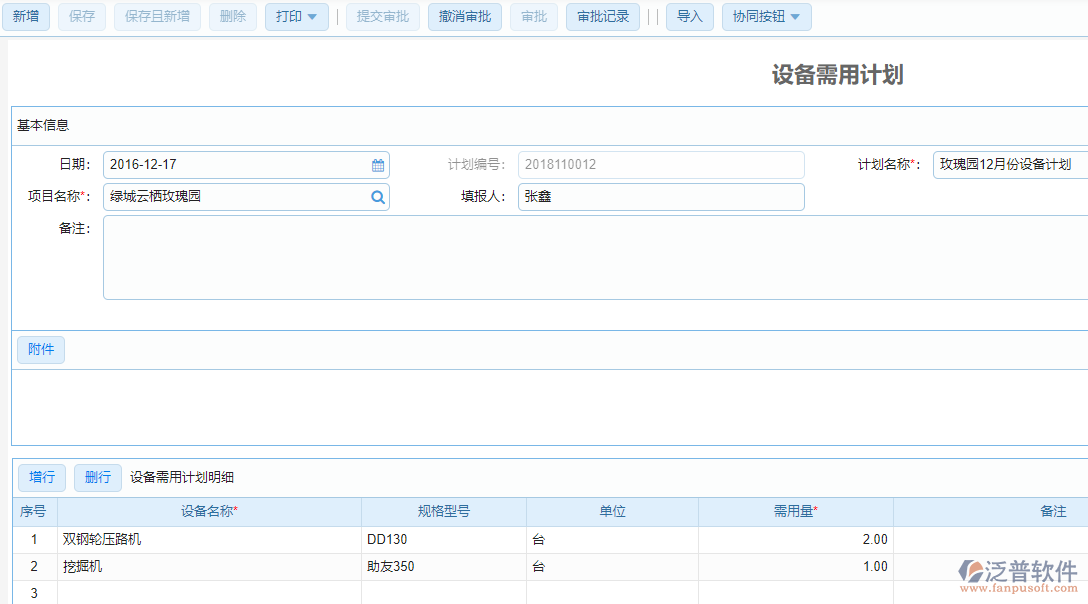Viewport: 1088px width, 604px height.
Task: Click the 新增 toolbar button
Action: pyautogui.click(x=25, y=17)
